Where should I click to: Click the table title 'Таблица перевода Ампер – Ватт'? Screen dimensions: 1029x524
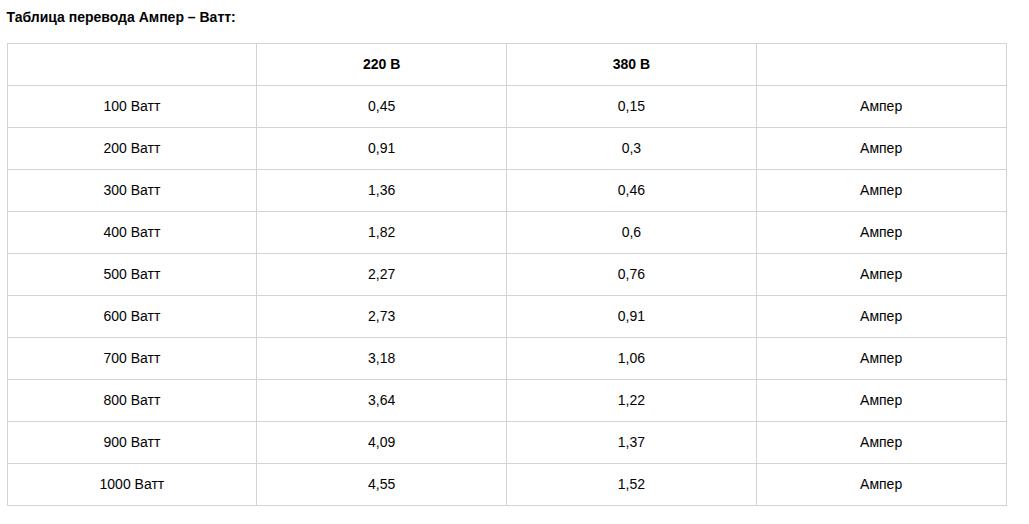(x=121, y=18)
